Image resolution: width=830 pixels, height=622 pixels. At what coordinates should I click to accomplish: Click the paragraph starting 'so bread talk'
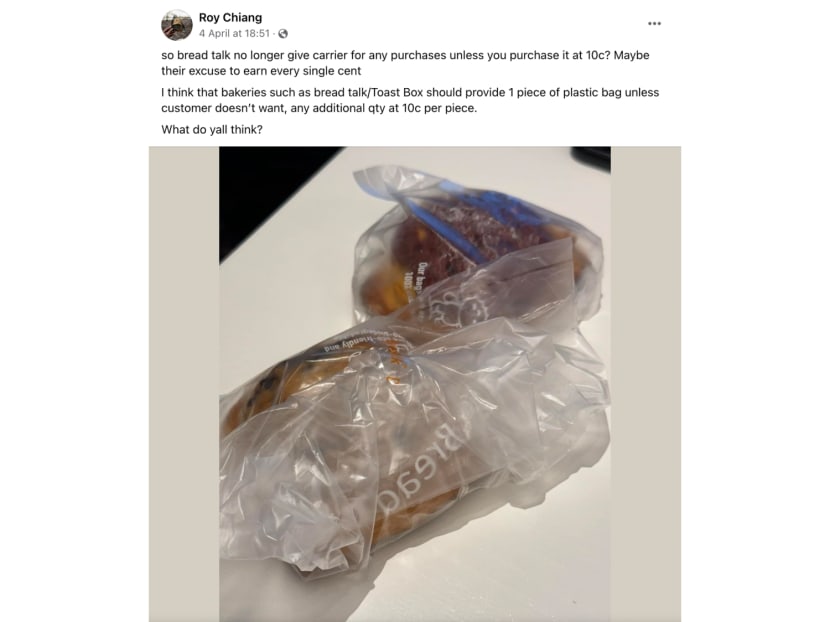coord(405,63)
